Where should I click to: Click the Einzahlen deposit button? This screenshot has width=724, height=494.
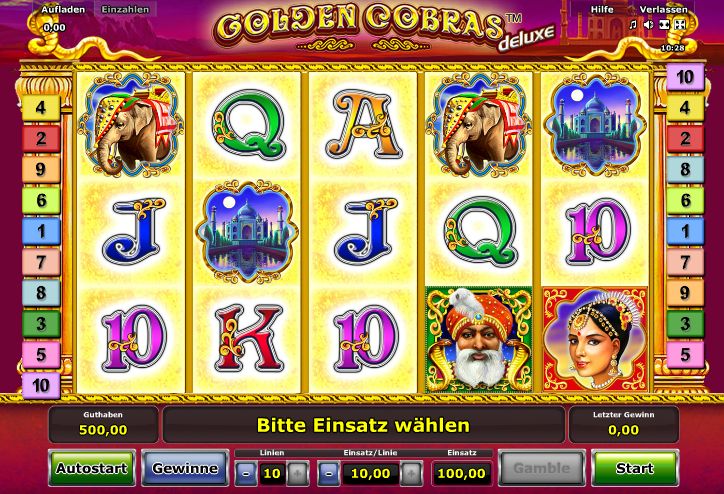click(125, 9)
